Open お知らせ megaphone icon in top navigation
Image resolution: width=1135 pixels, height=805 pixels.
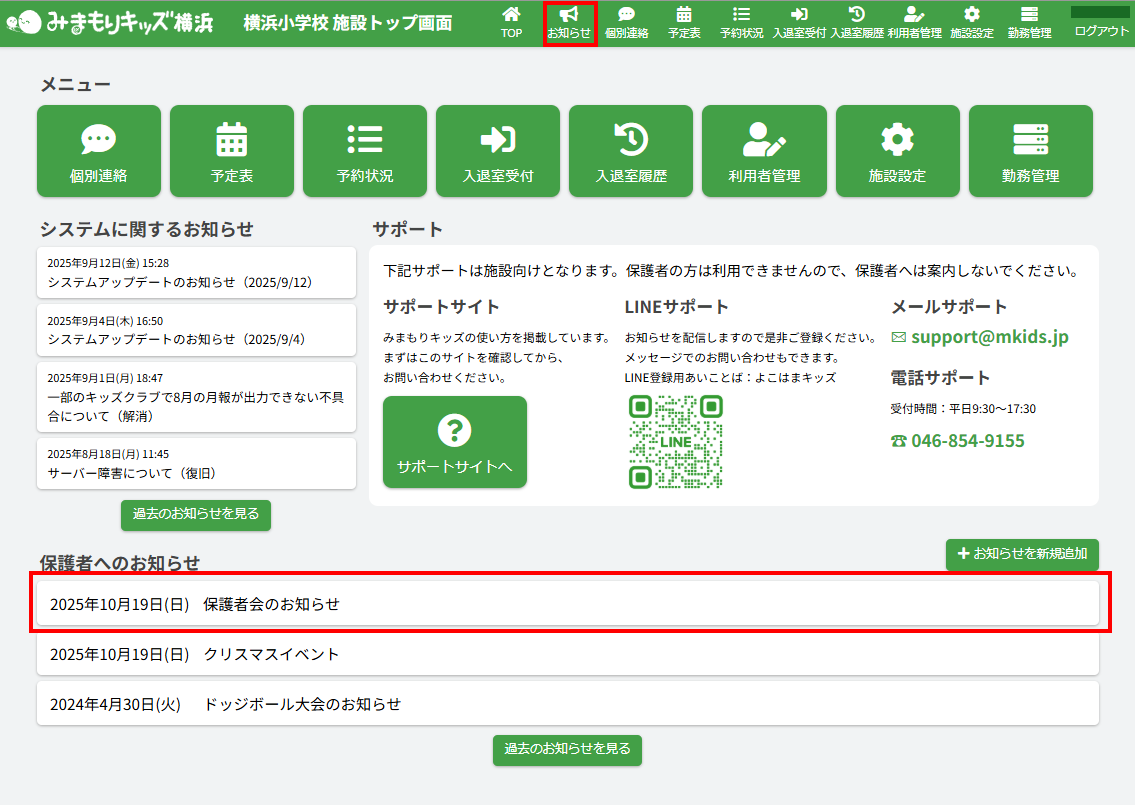tap(569, 23)
